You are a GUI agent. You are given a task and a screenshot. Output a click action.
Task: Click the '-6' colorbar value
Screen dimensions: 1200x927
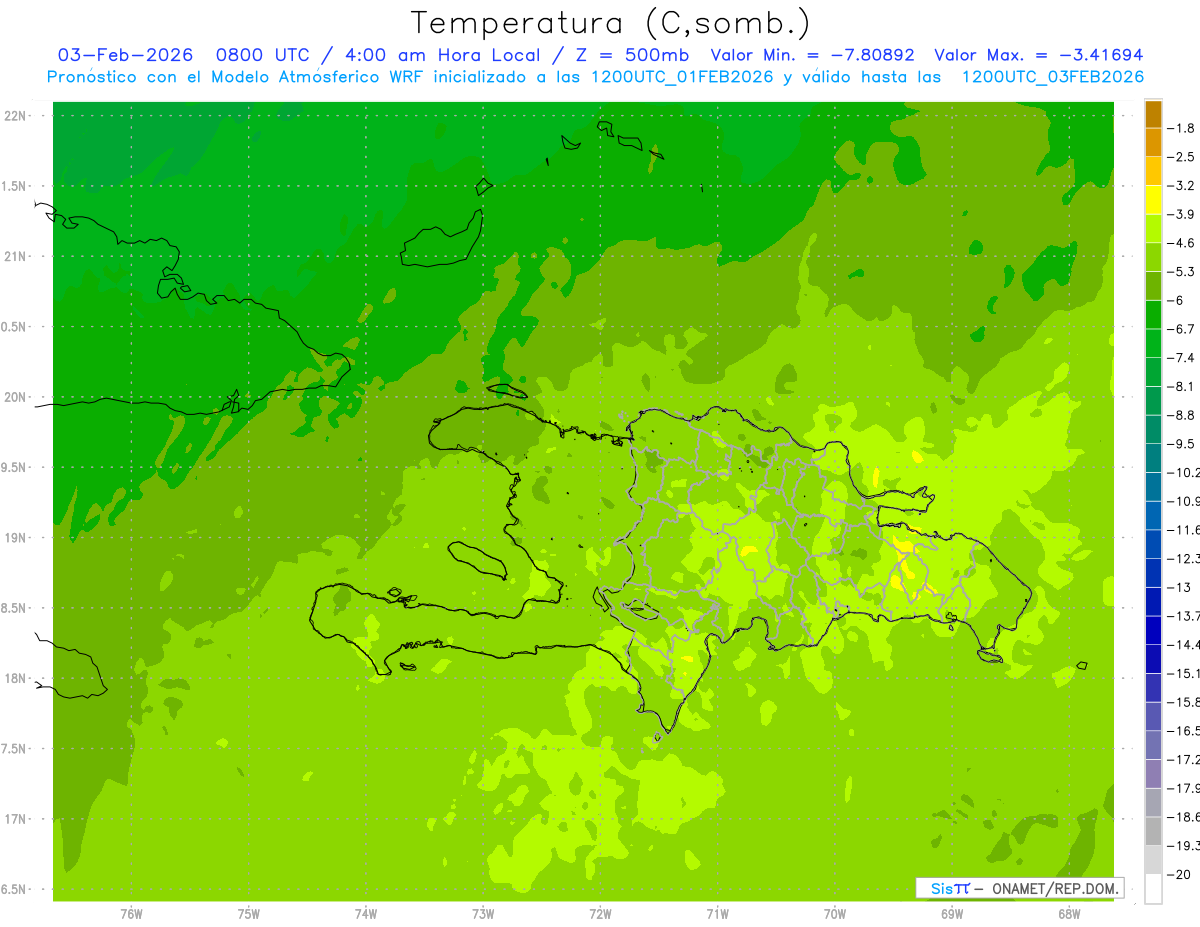point(1178,300)
